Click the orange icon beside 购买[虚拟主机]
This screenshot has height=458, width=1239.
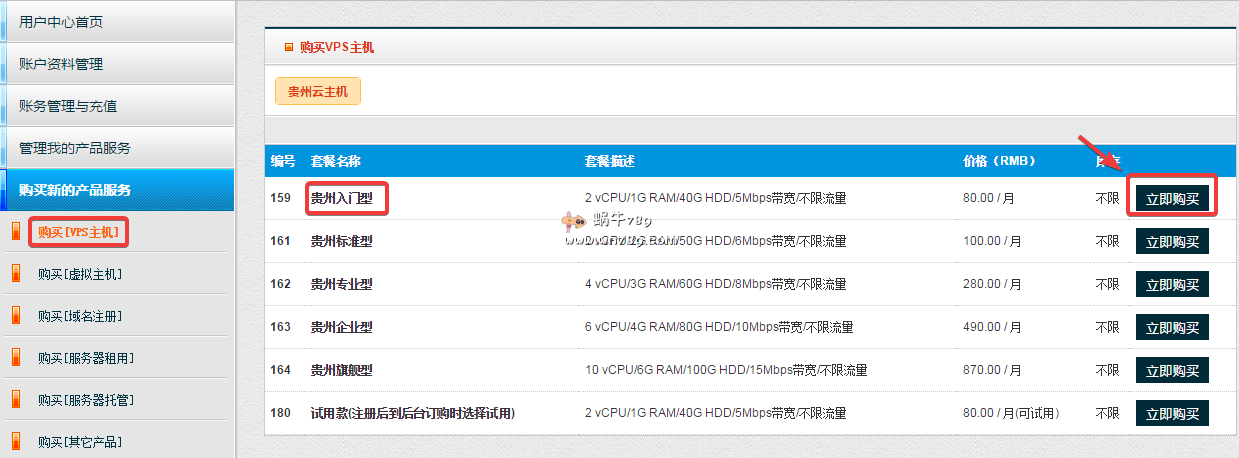[15, 274]
